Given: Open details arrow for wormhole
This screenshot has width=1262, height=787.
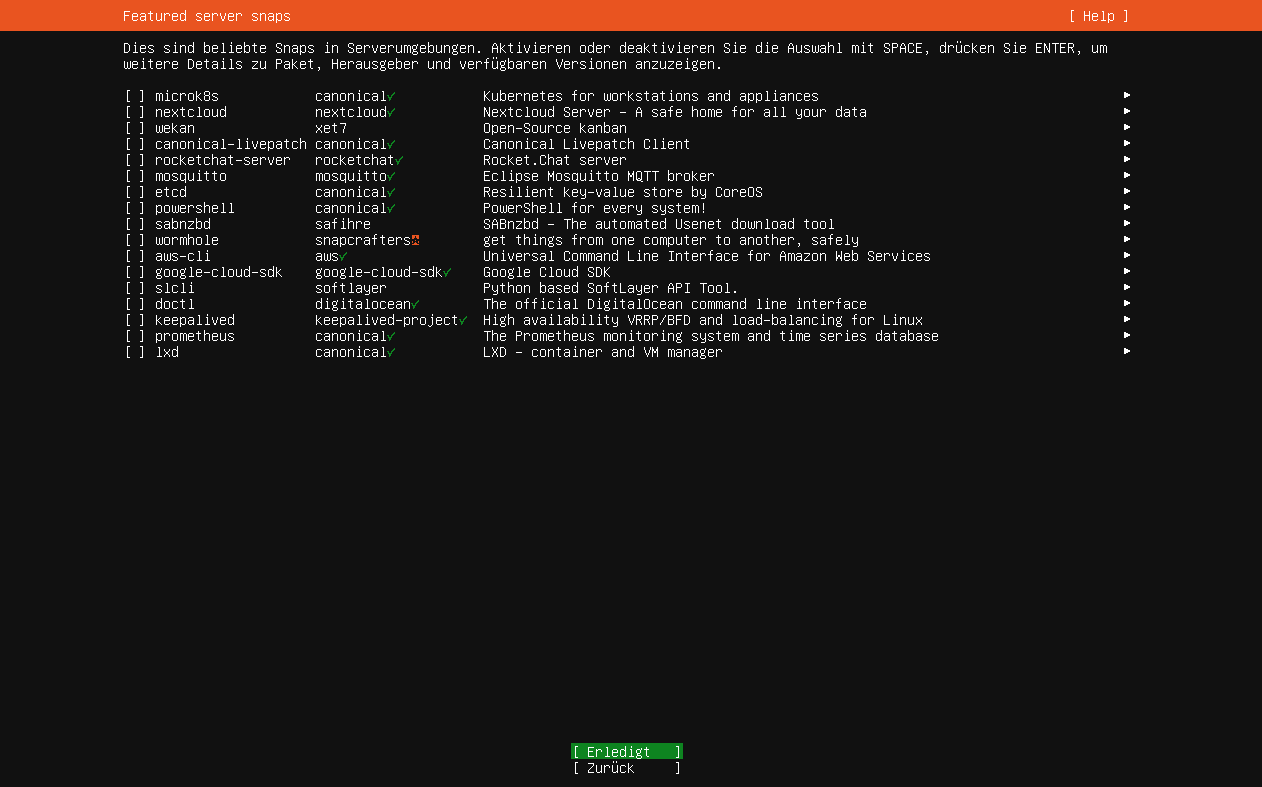Looking at the screenshot, I should pos(1127,240).
